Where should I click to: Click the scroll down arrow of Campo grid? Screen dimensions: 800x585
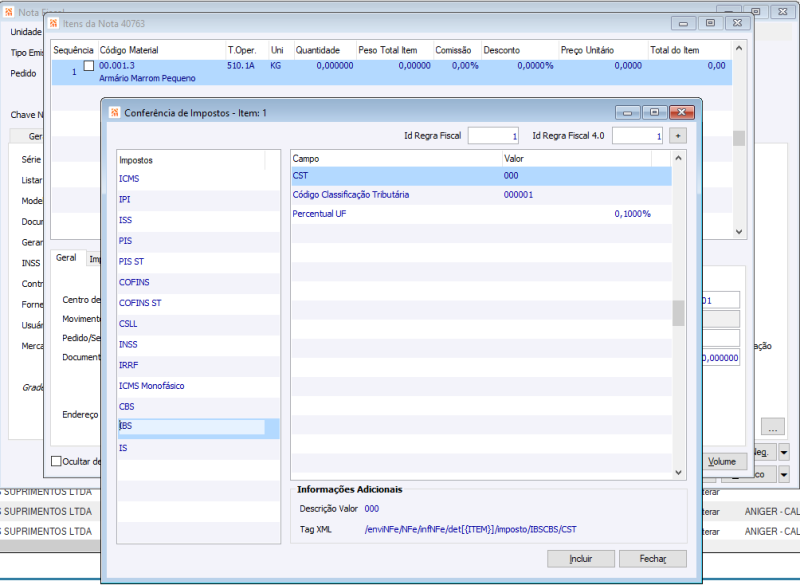coord(678,473)
